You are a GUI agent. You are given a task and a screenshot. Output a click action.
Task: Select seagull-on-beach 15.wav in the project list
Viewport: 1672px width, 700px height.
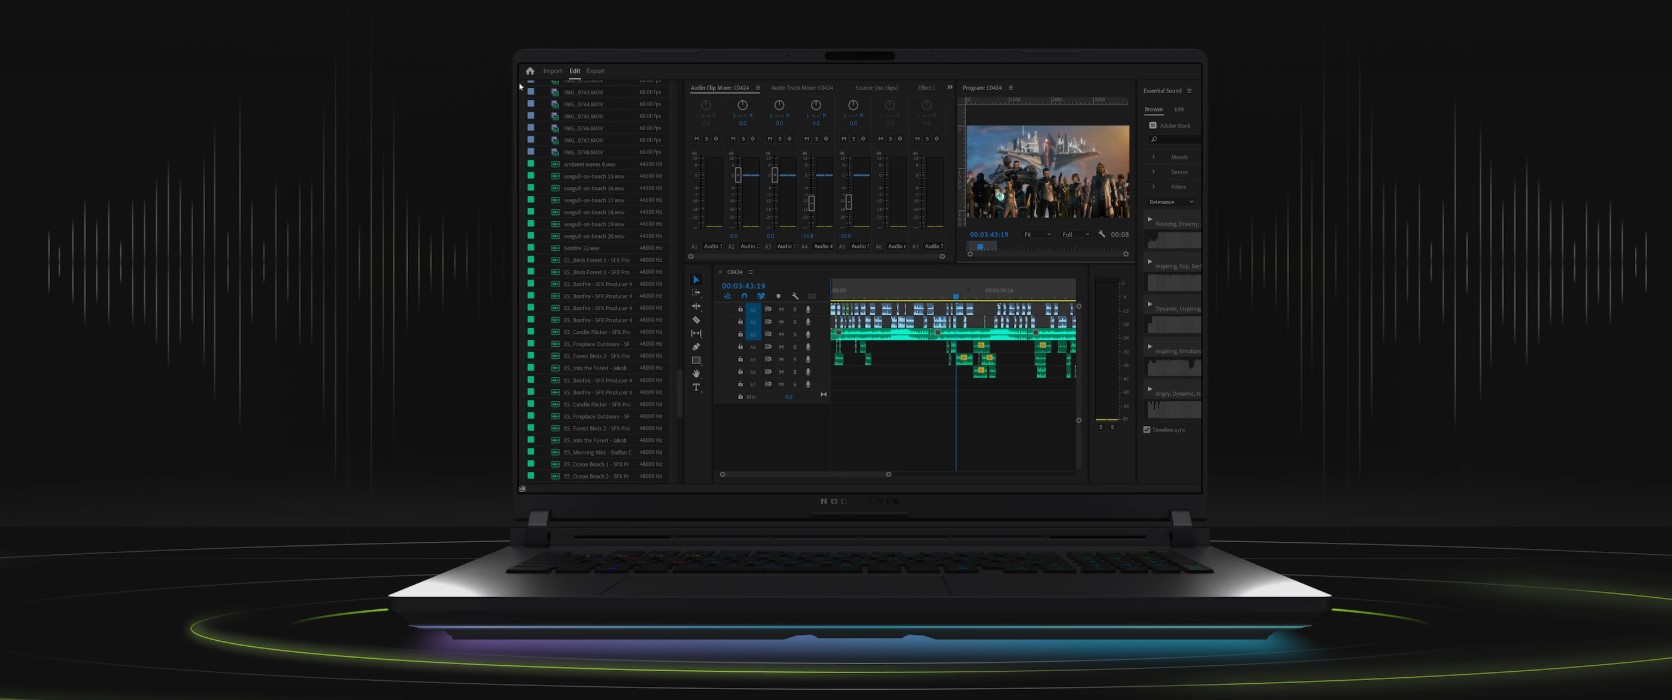pos(594,176)
